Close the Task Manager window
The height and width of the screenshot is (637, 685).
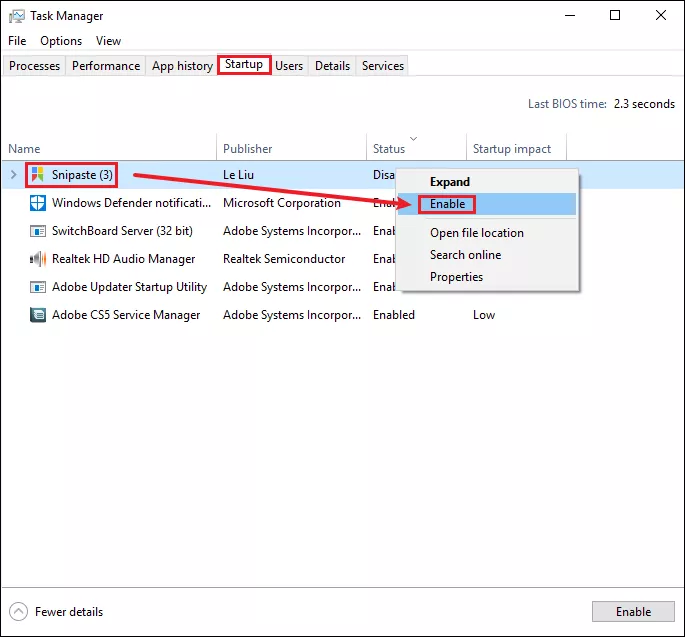pyautogui.click(x=661, y=16)
